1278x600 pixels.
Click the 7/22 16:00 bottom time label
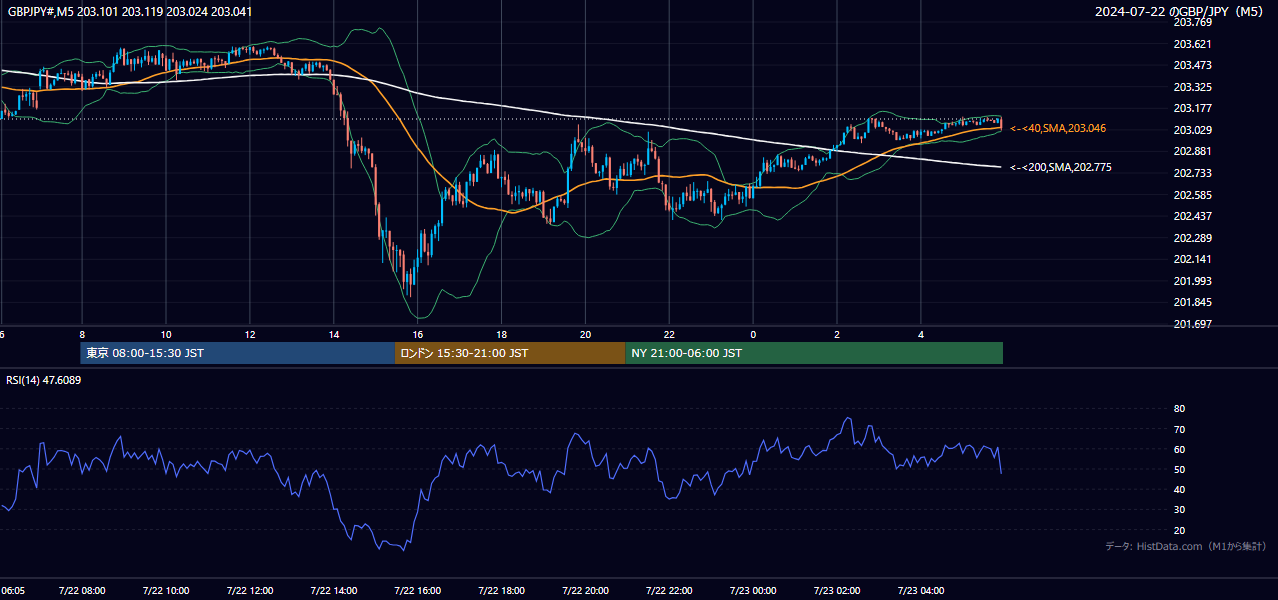(x=418, y=591)
